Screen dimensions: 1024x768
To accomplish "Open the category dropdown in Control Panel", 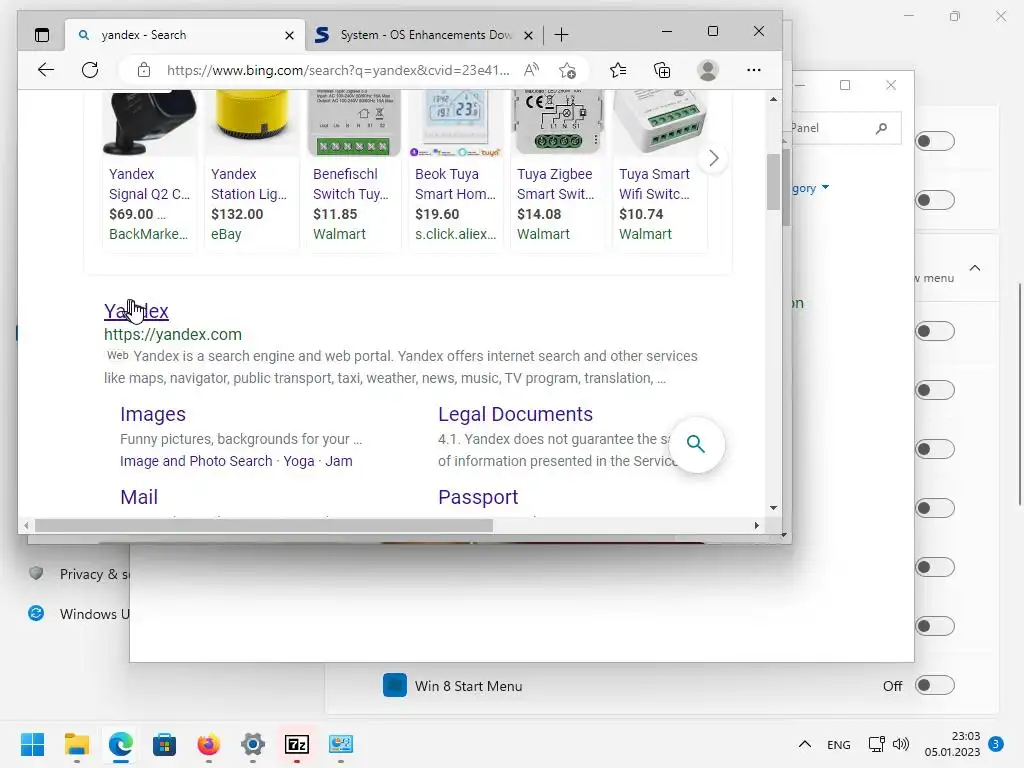I will (x=810, y=188).
